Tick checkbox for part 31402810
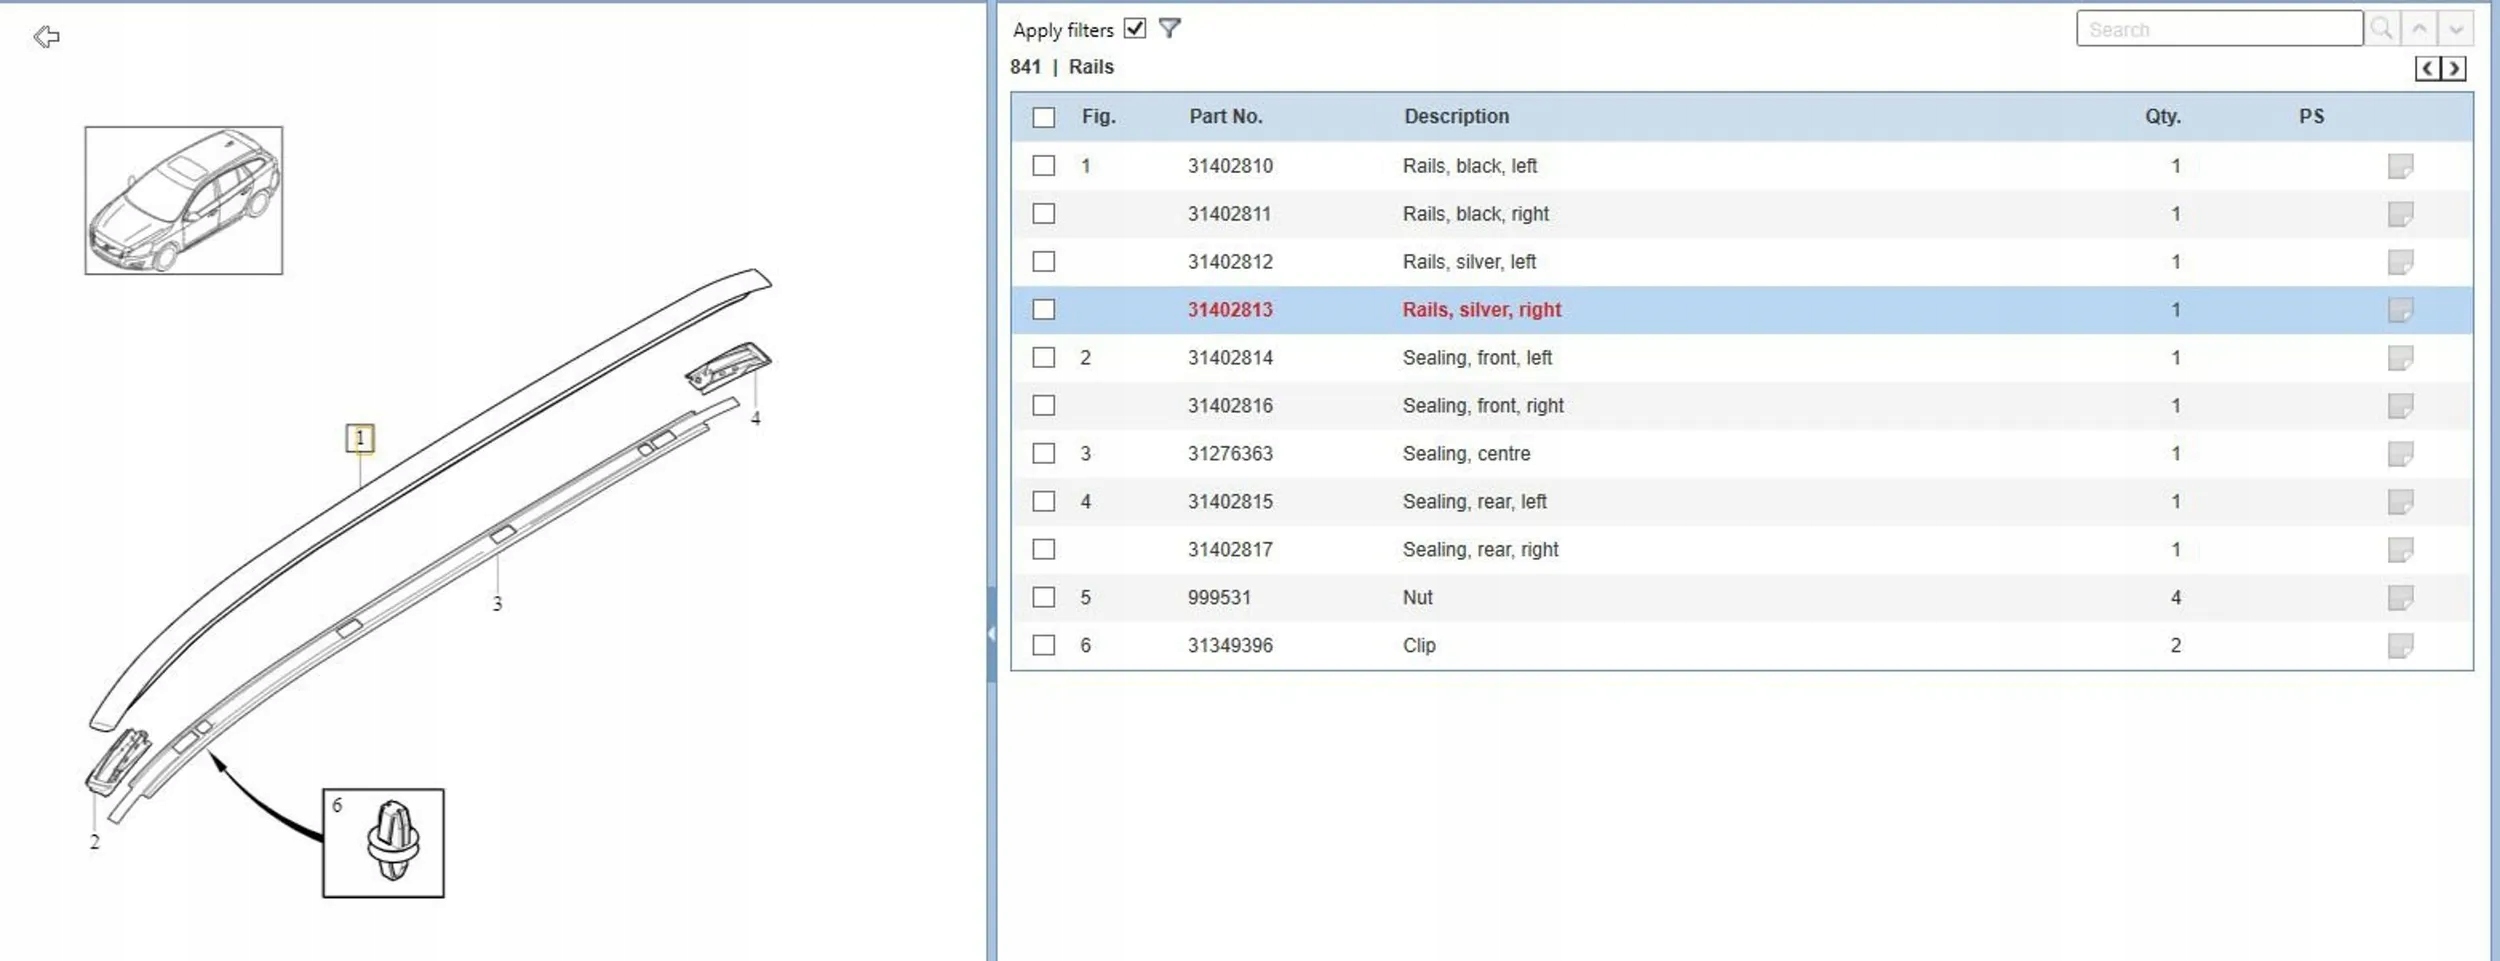The height and width of the screenshot is (961, 2500). pos(1043,165)
